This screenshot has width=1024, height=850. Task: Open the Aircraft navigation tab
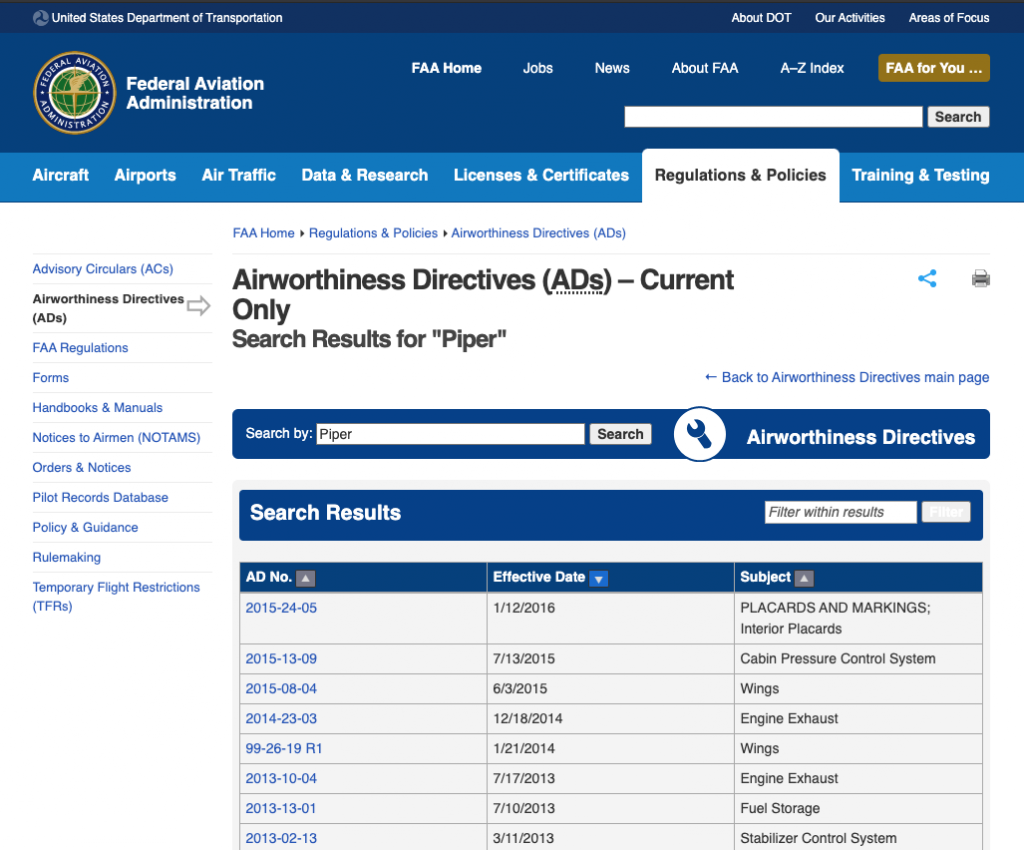pyautogui.click(x=60, y=175)
